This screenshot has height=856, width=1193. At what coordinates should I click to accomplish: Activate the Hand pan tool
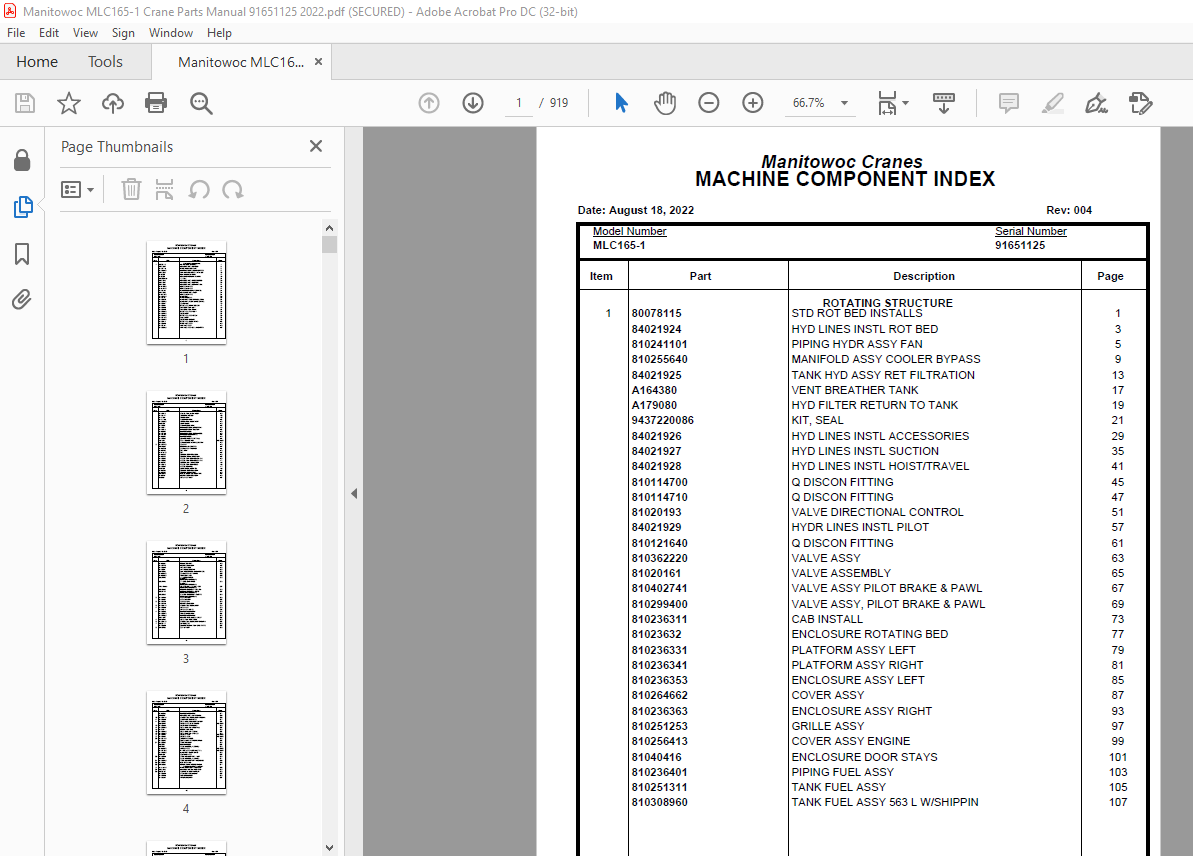(665, 103)
